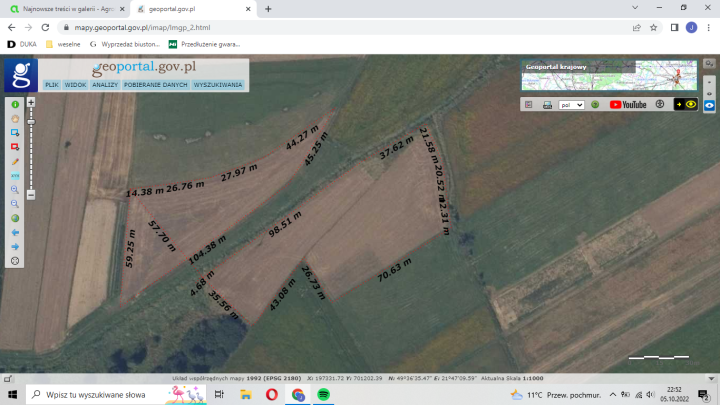Click the blue next view arrow
This screenshot has width=720, height=405.
(x=15, y=246)
